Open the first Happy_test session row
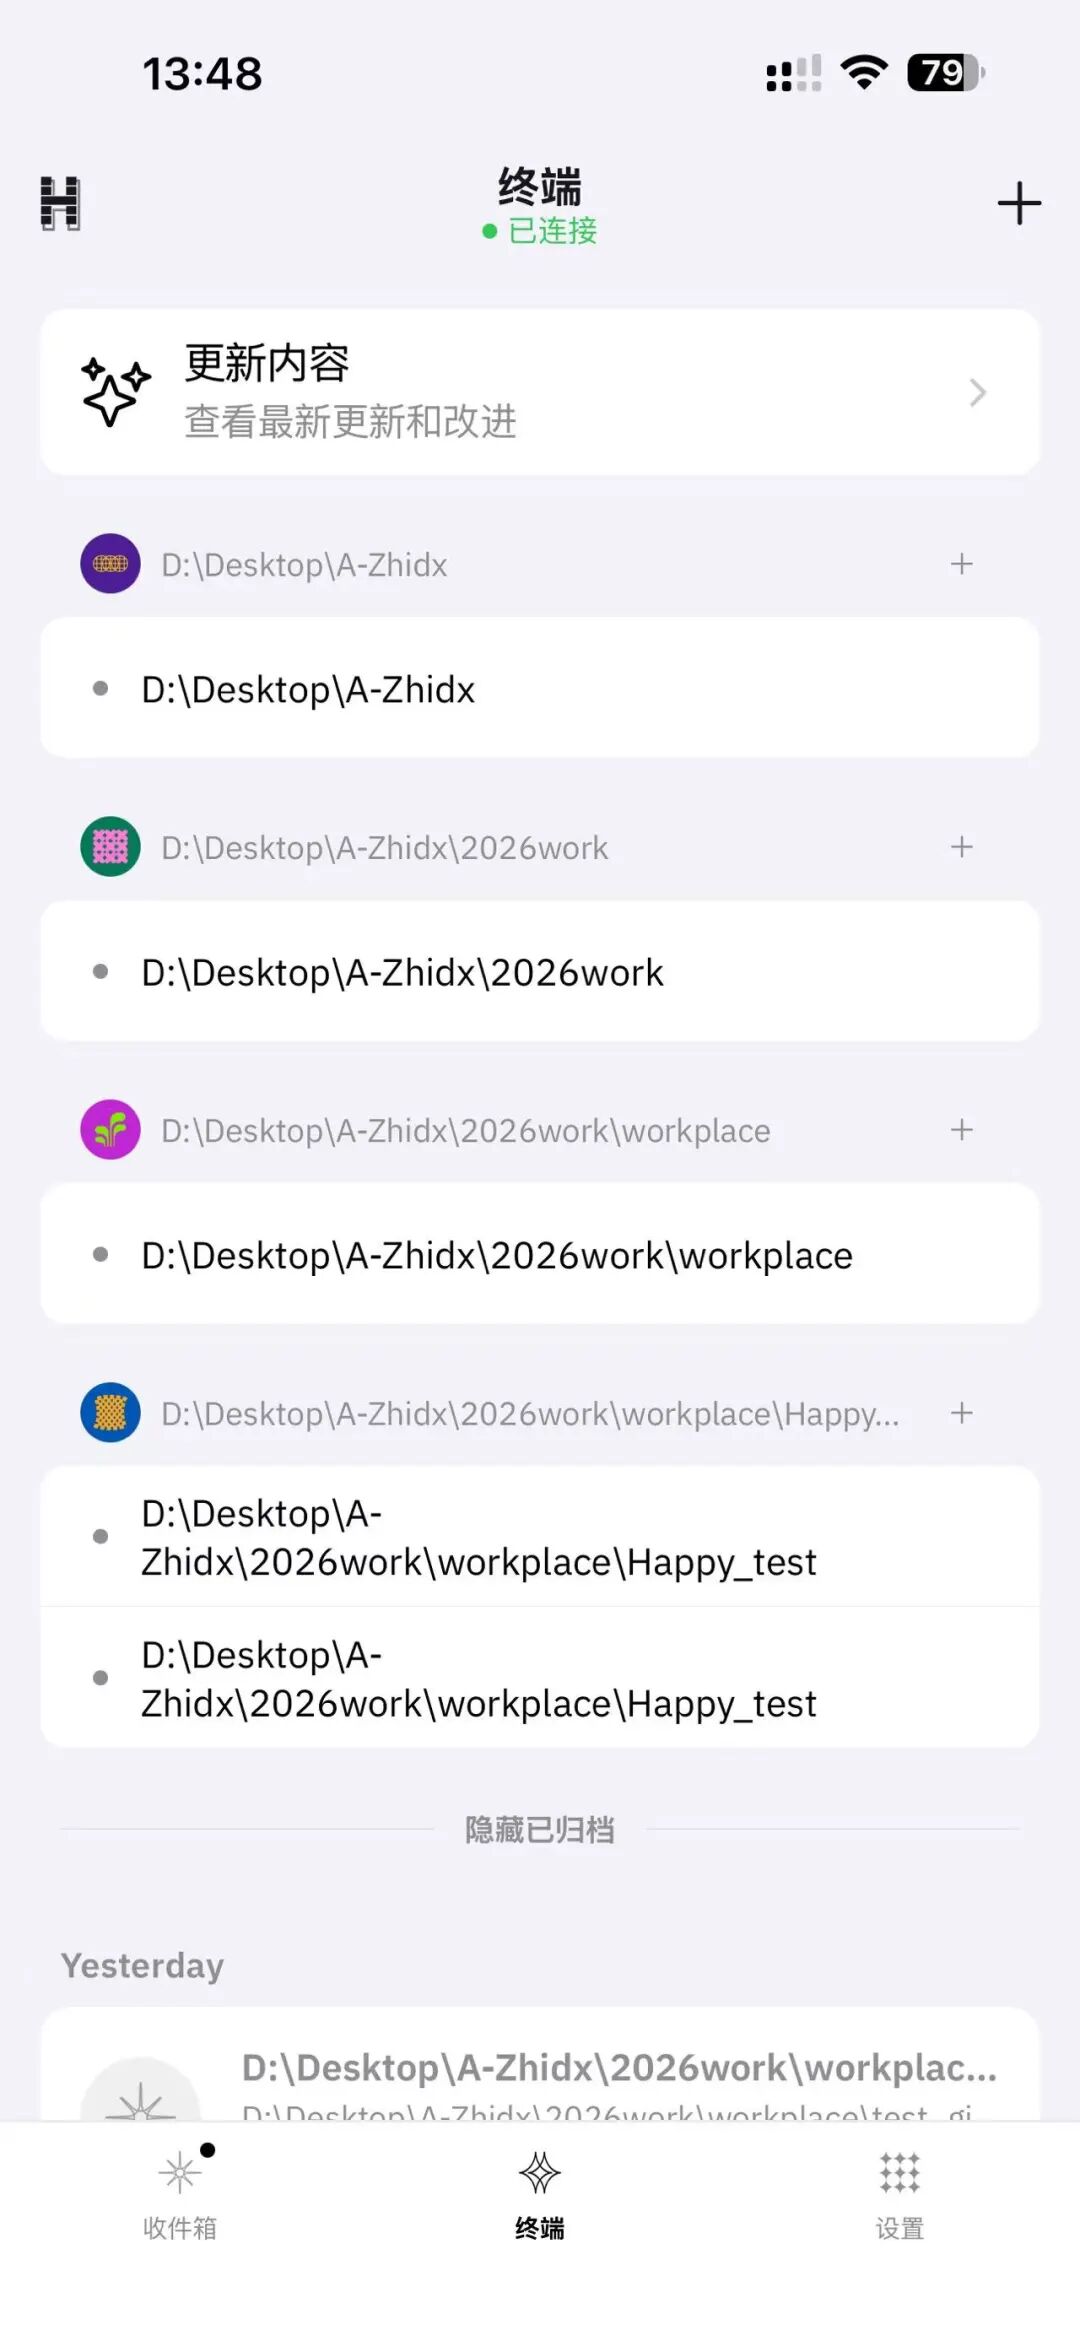 click(540, 1537)
